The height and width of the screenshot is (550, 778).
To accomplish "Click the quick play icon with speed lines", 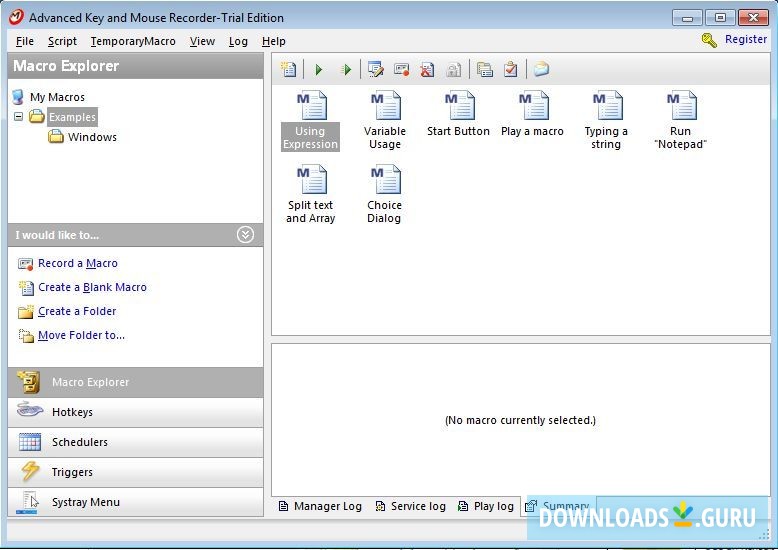I will (x=346, y=69).
